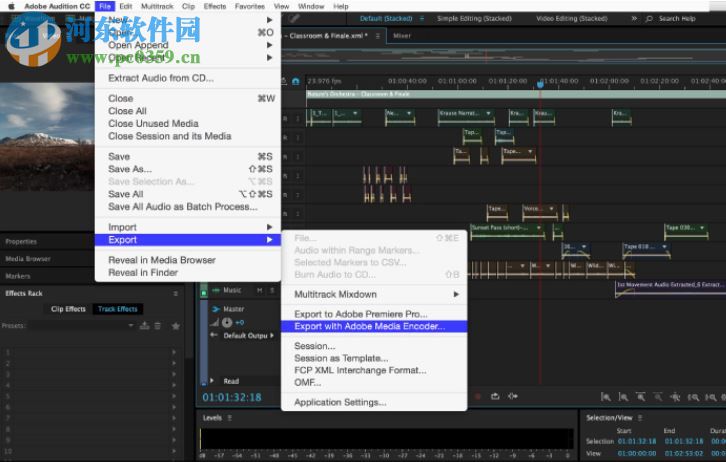Click the Music track input icon
The image size is (726, 462).
click(215, 290)
